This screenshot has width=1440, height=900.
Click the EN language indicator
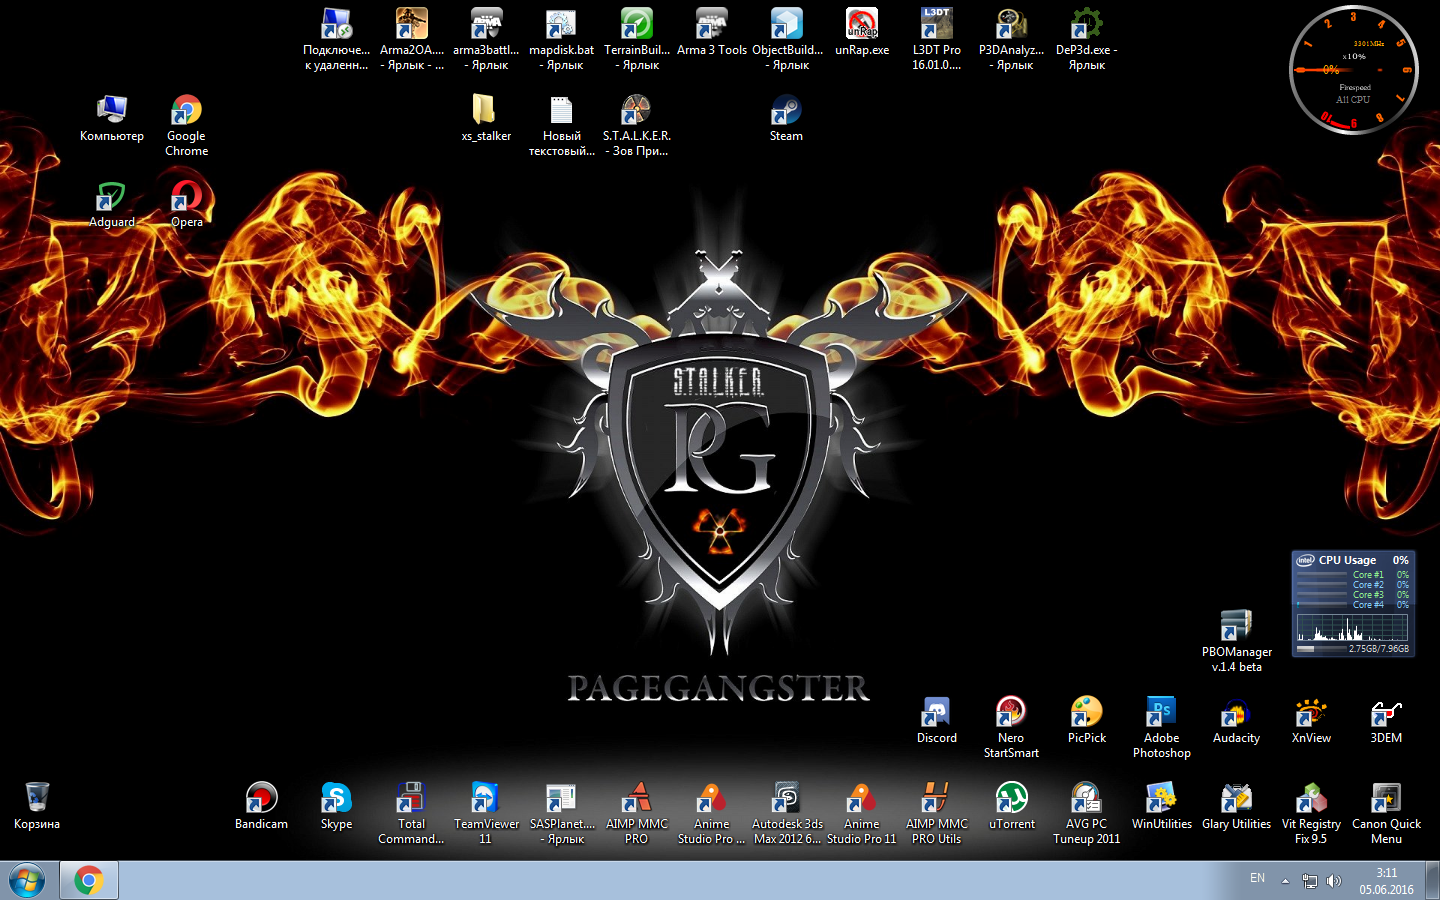click(x=1257, y=879)
